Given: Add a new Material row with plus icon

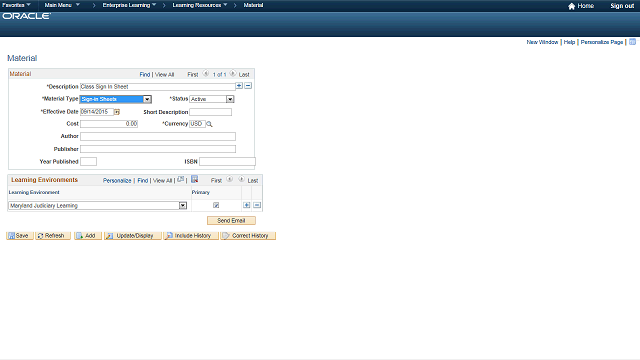Looking at the screenshot, I should [239, 86].
